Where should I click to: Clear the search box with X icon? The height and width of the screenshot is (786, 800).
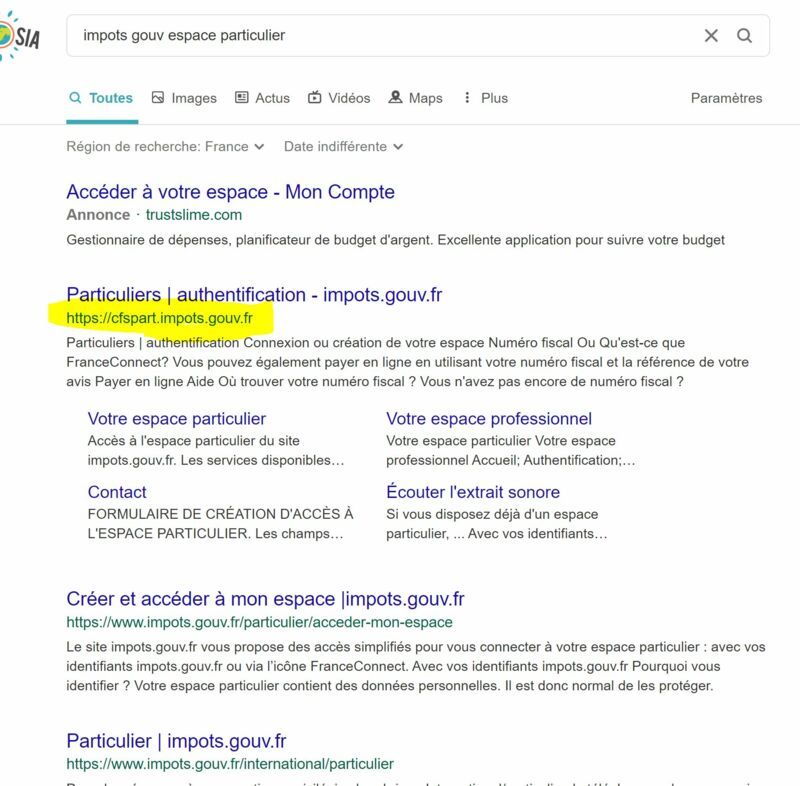pyautogui.click(x=711, y=36)
